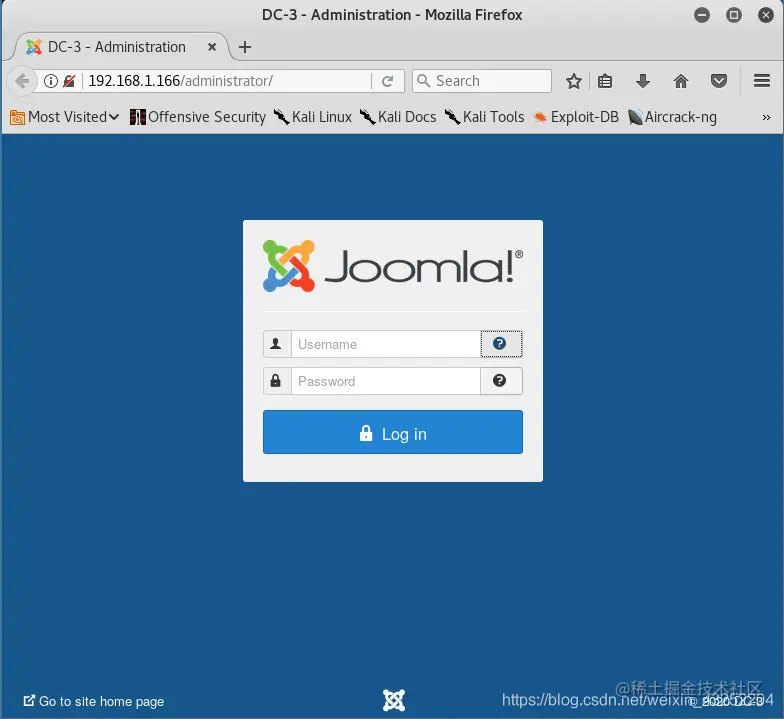784x719 pixels.
Task: Reload the page with the refresh icon
Action: [x=388, y=81]
